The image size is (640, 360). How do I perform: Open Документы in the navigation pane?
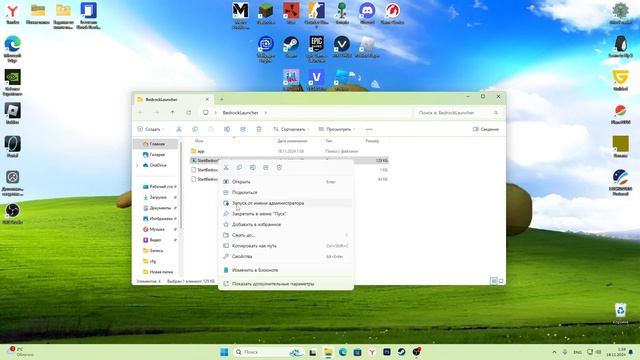tap(159, 208)
